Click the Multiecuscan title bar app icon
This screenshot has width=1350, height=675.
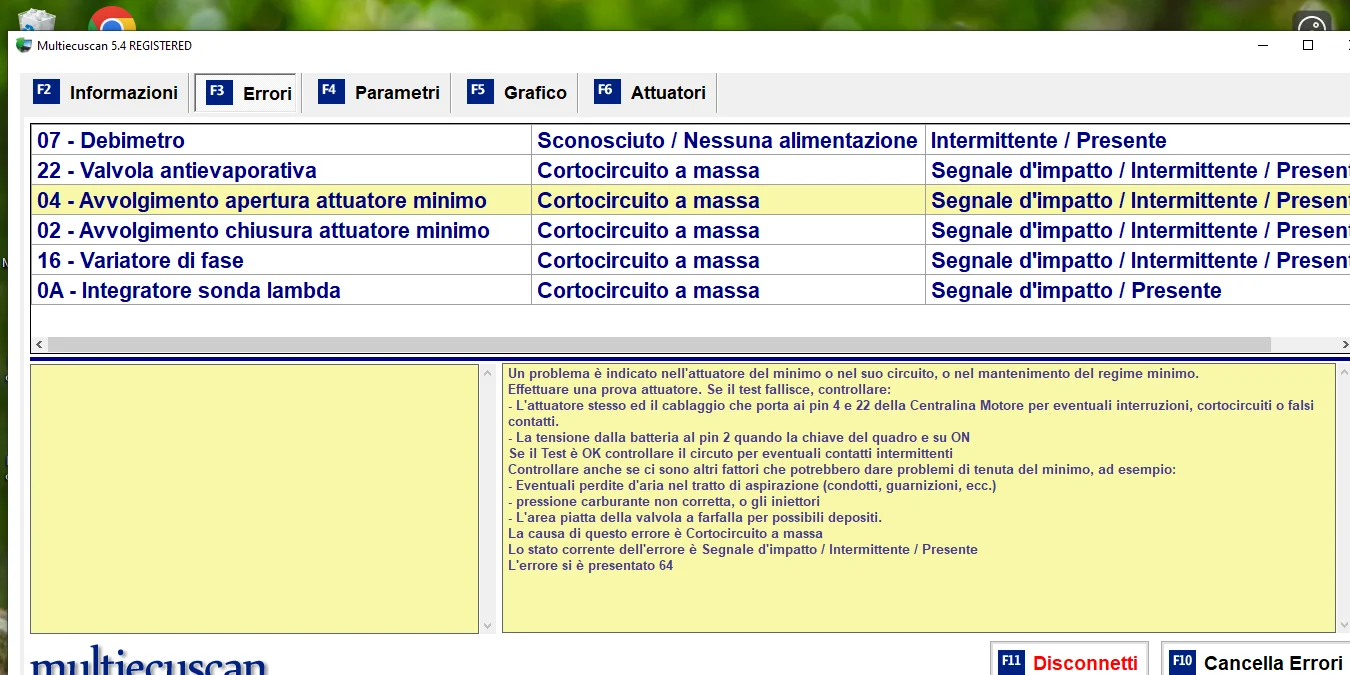24,46
